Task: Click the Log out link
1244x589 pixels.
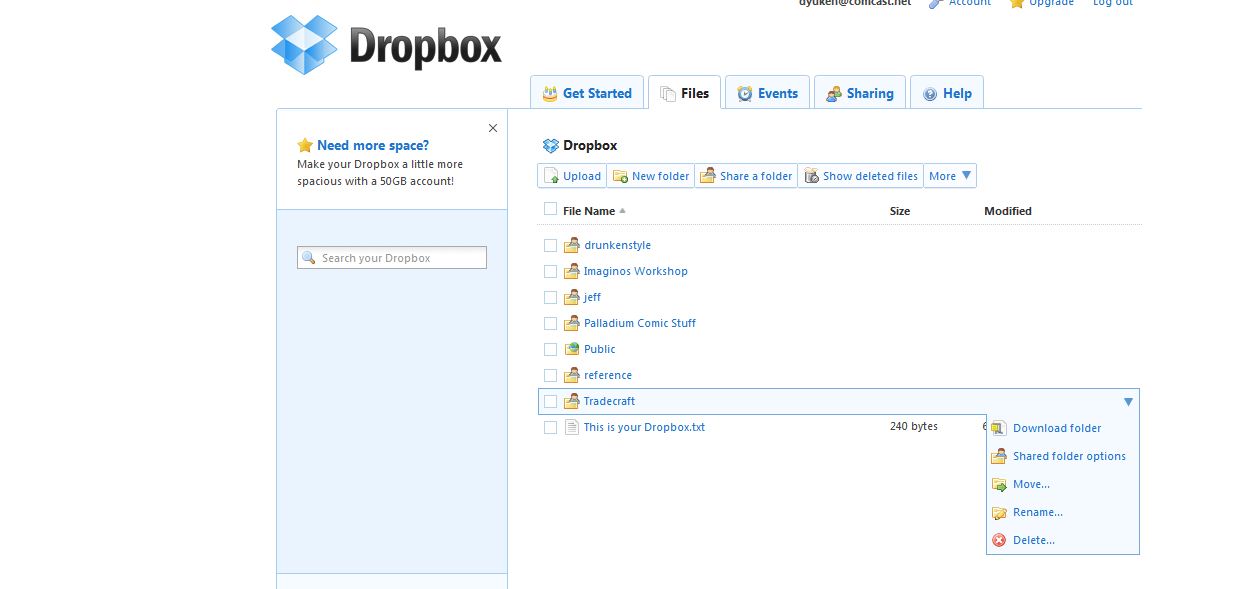Action: pos(1113,2)
